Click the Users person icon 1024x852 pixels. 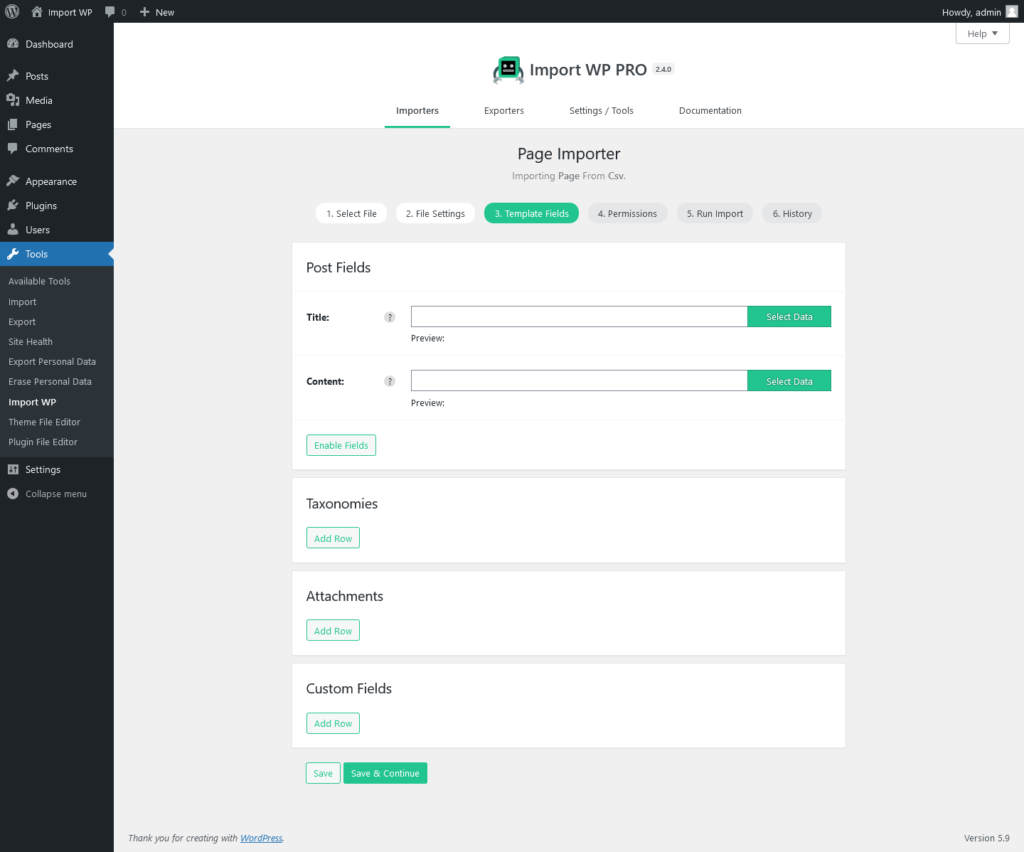[x=12, y=229]
